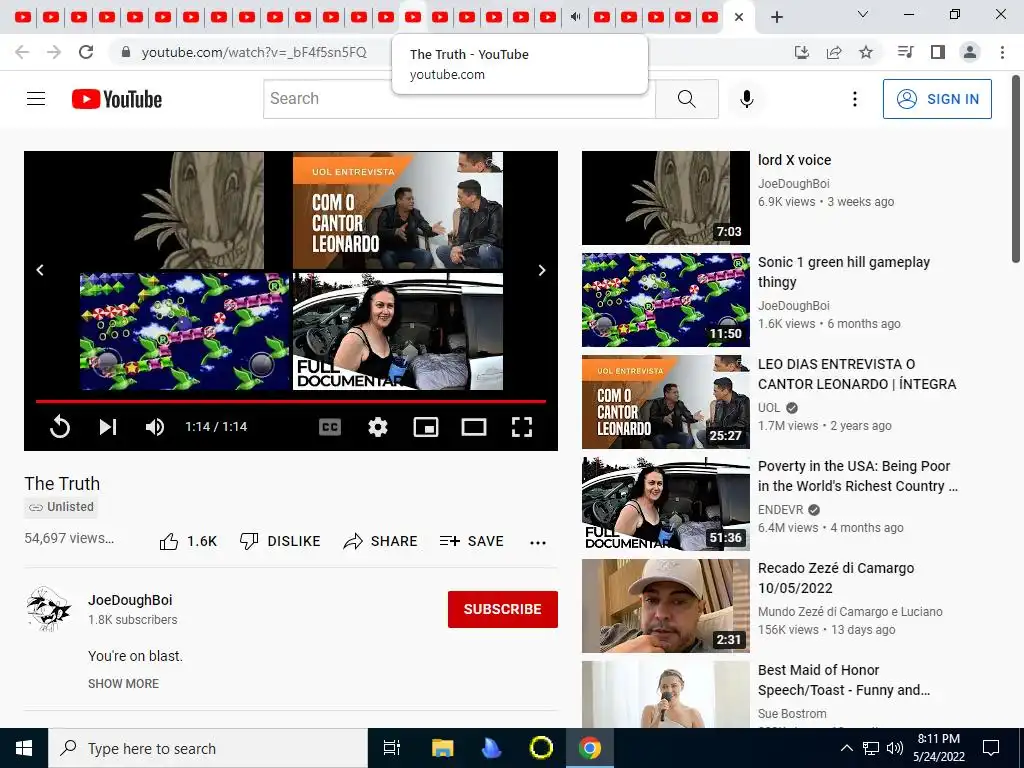Click the address bar URL
1024x768 pixels.
click(254, 52)
